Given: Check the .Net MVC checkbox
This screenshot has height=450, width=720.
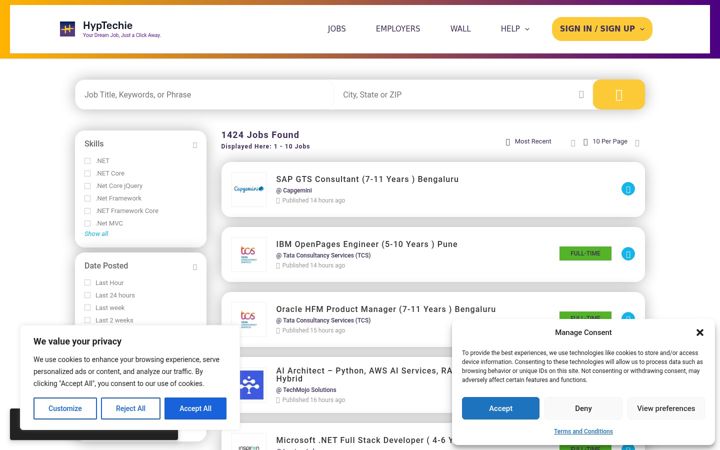Looking at the screenshot, I should (x=87, y=223).
